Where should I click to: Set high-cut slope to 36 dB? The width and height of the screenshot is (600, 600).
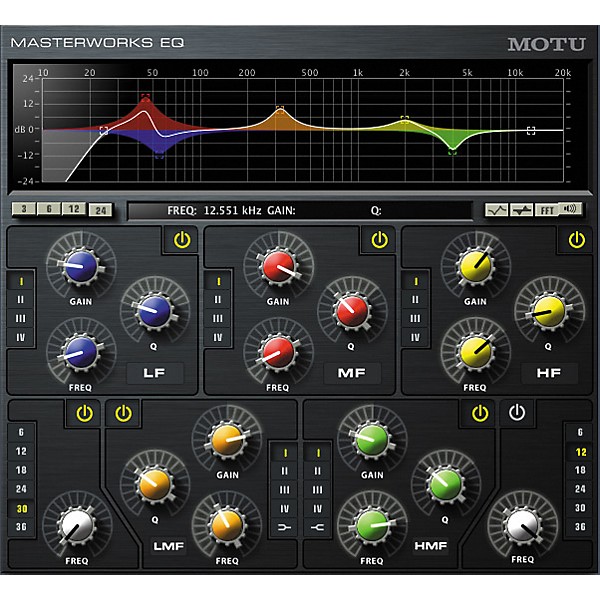coord(580,527)
